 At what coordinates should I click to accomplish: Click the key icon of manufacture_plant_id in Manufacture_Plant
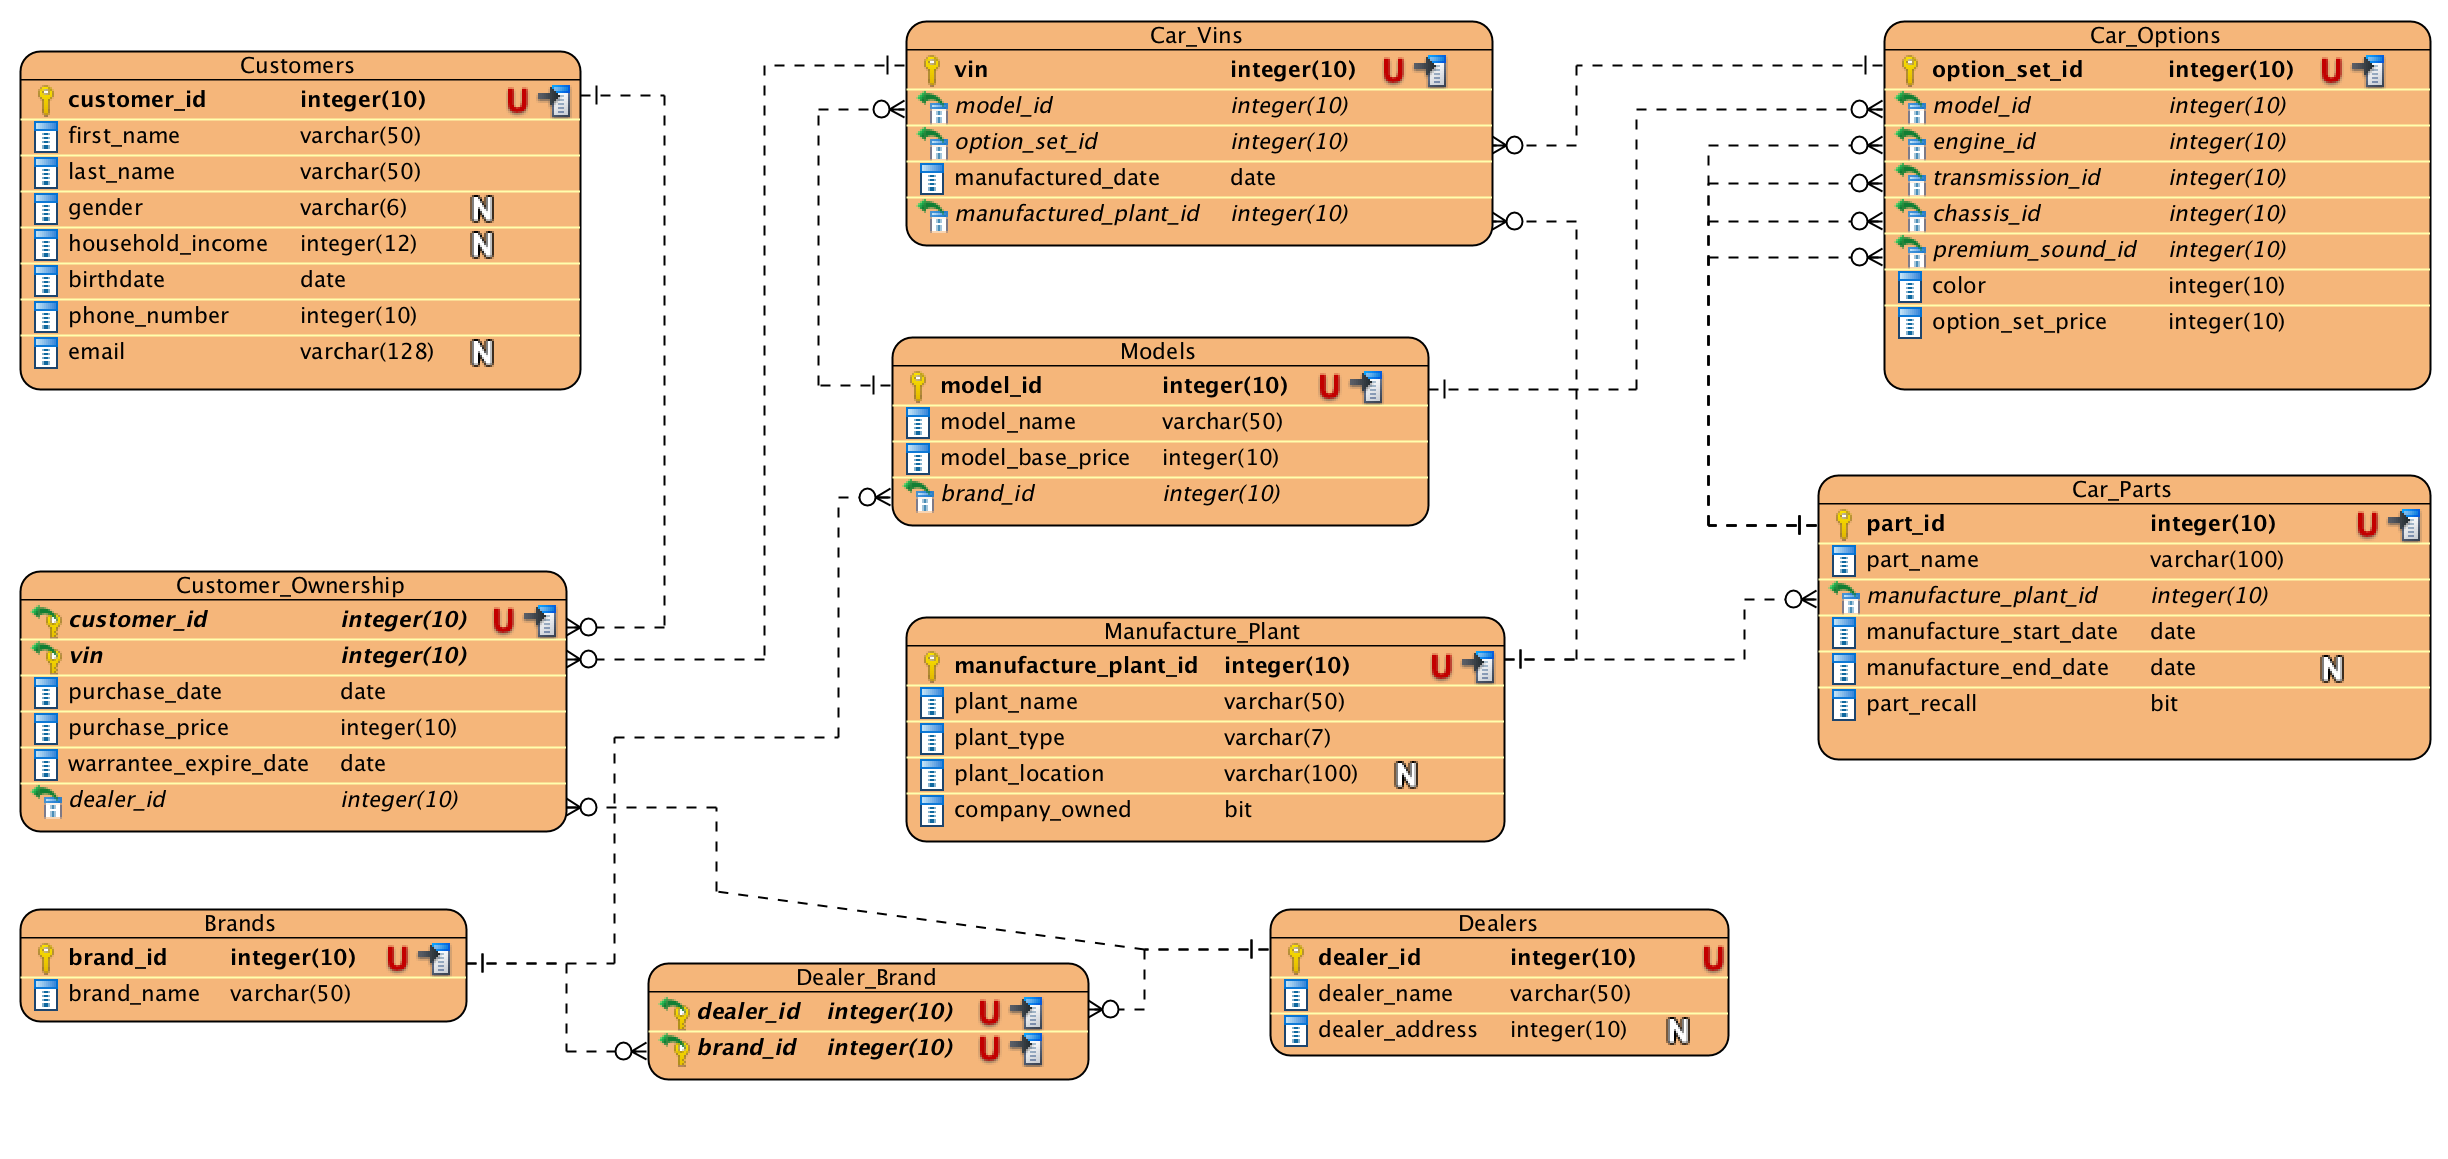[932, 666]
